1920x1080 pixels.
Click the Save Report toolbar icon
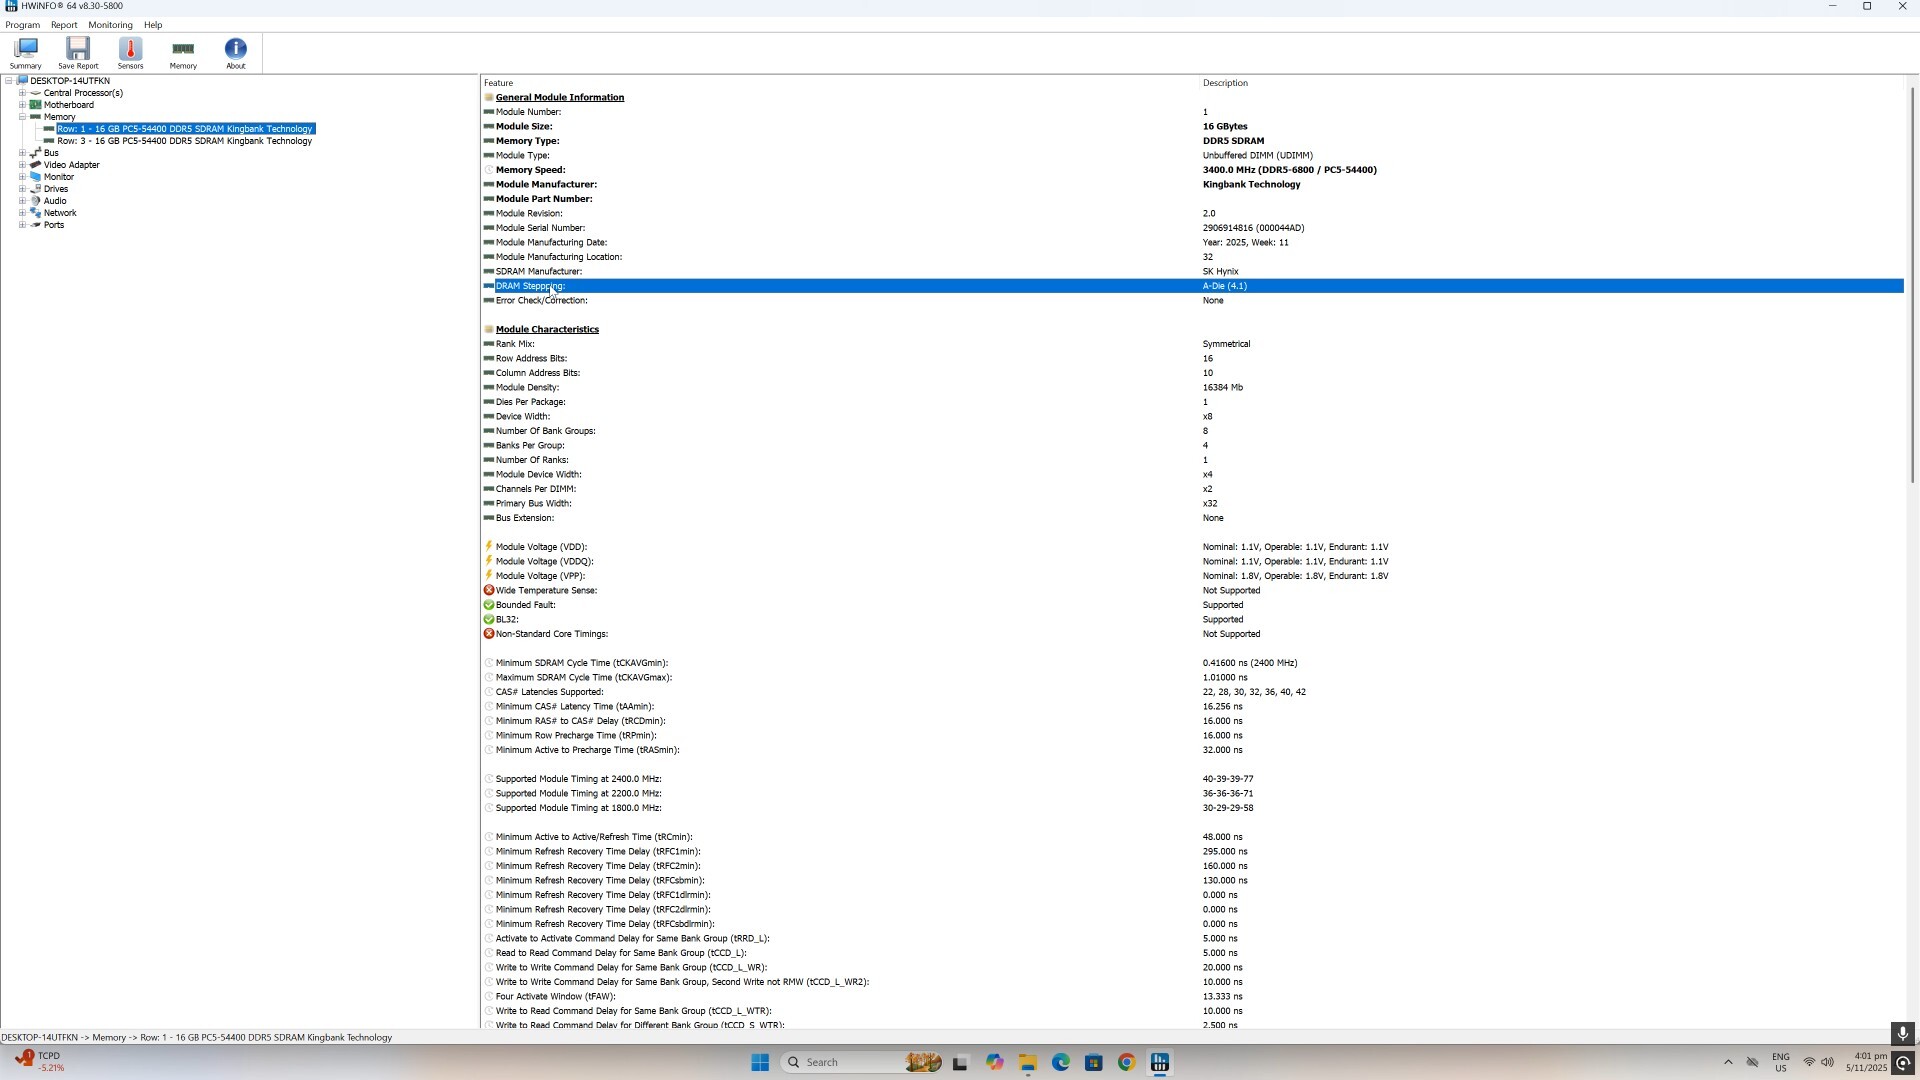coord(77,52)
